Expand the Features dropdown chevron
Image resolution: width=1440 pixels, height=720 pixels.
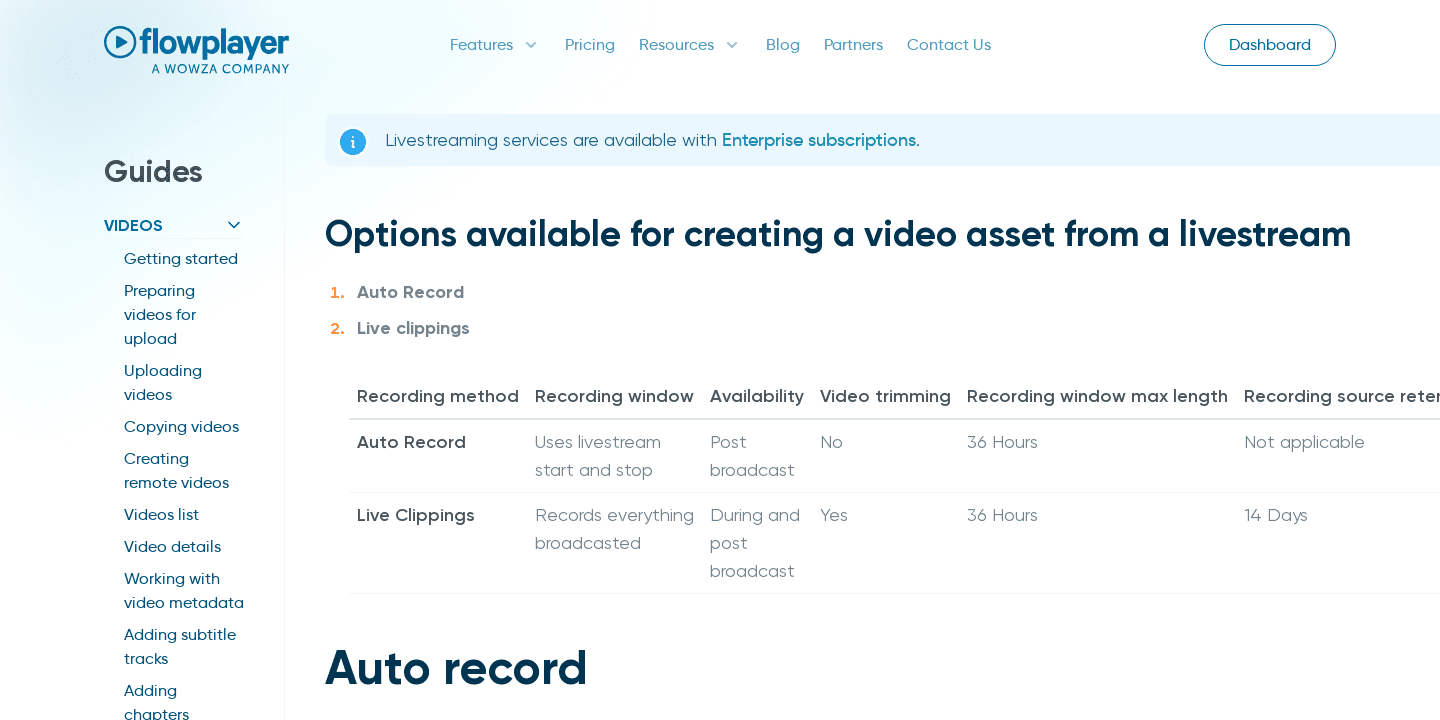click(531, 45)
